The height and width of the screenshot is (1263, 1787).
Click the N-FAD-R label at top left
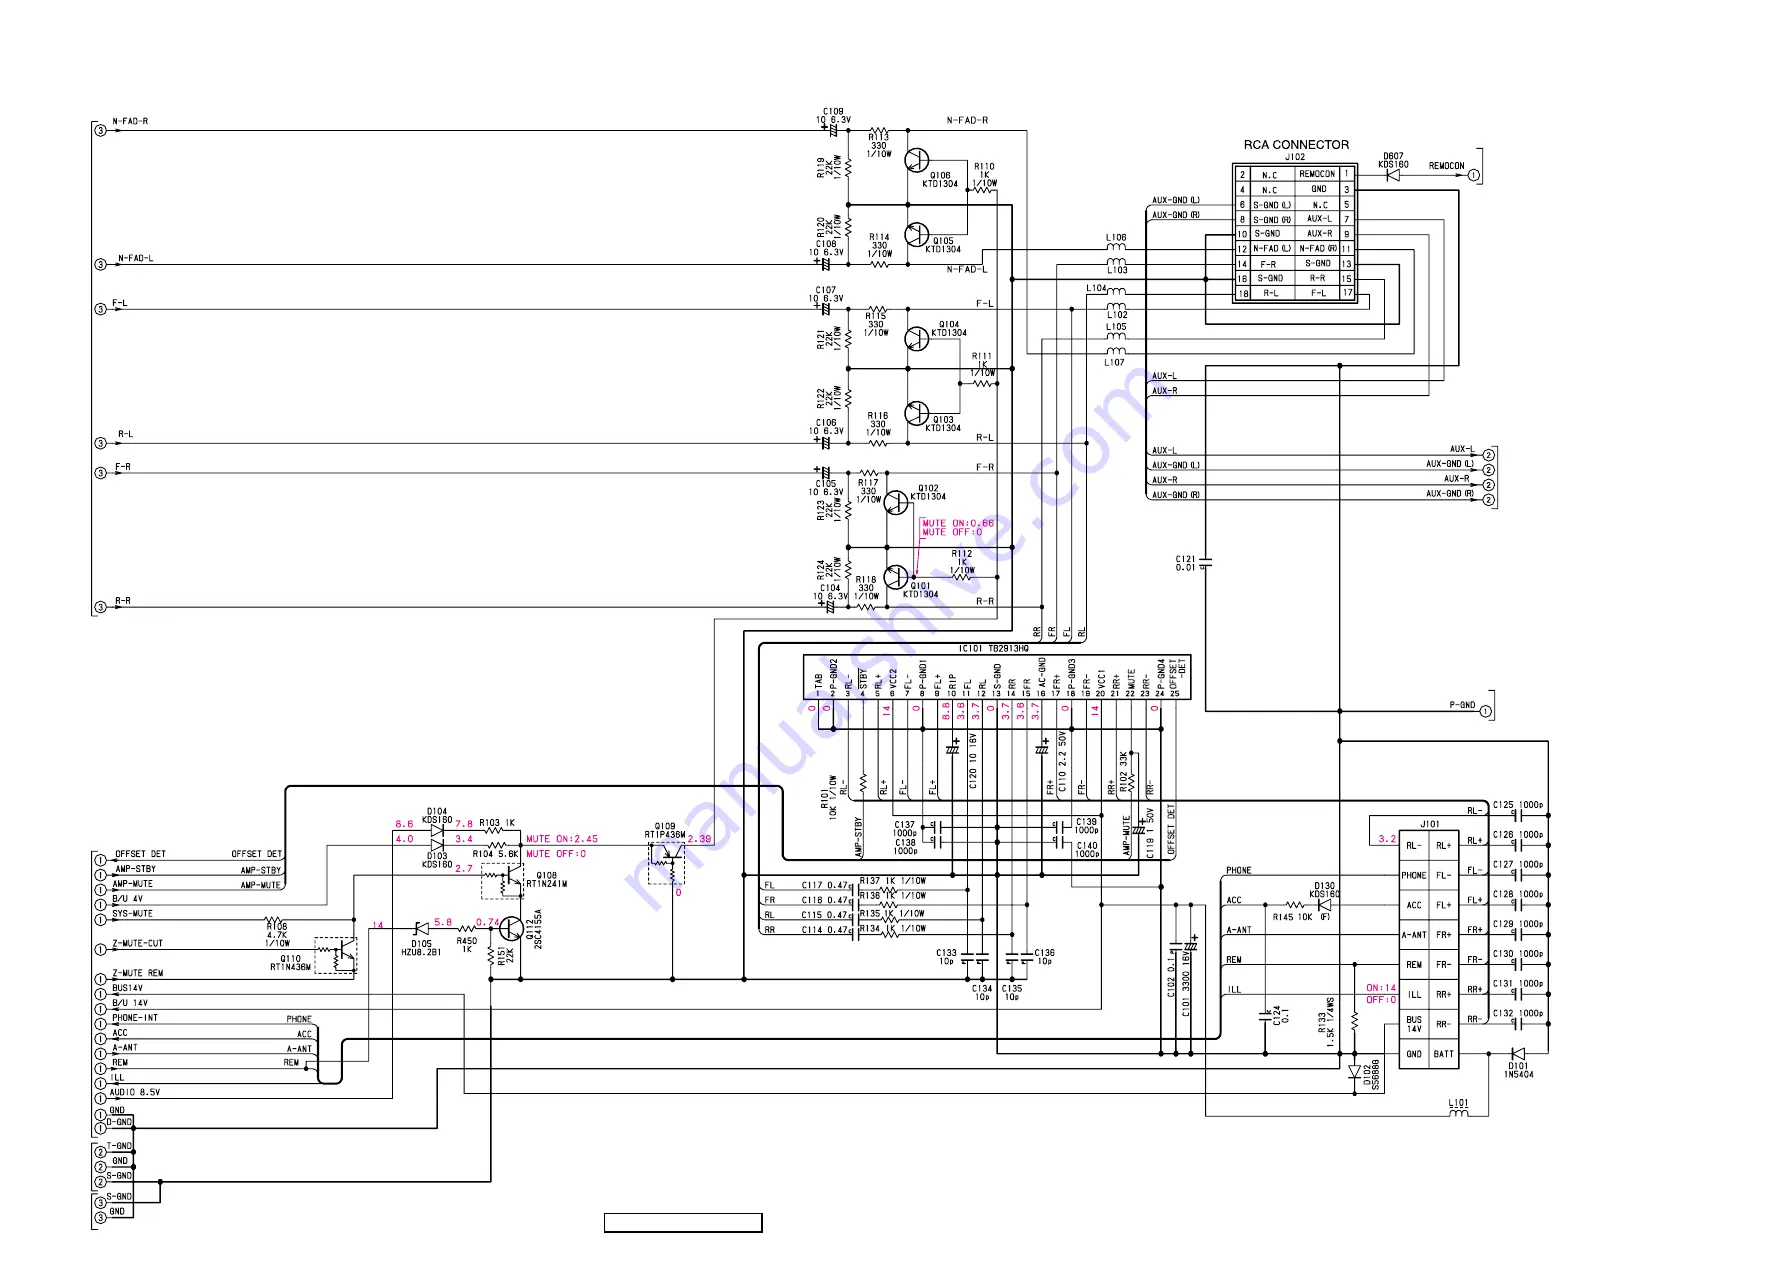[x=130, y=121]
